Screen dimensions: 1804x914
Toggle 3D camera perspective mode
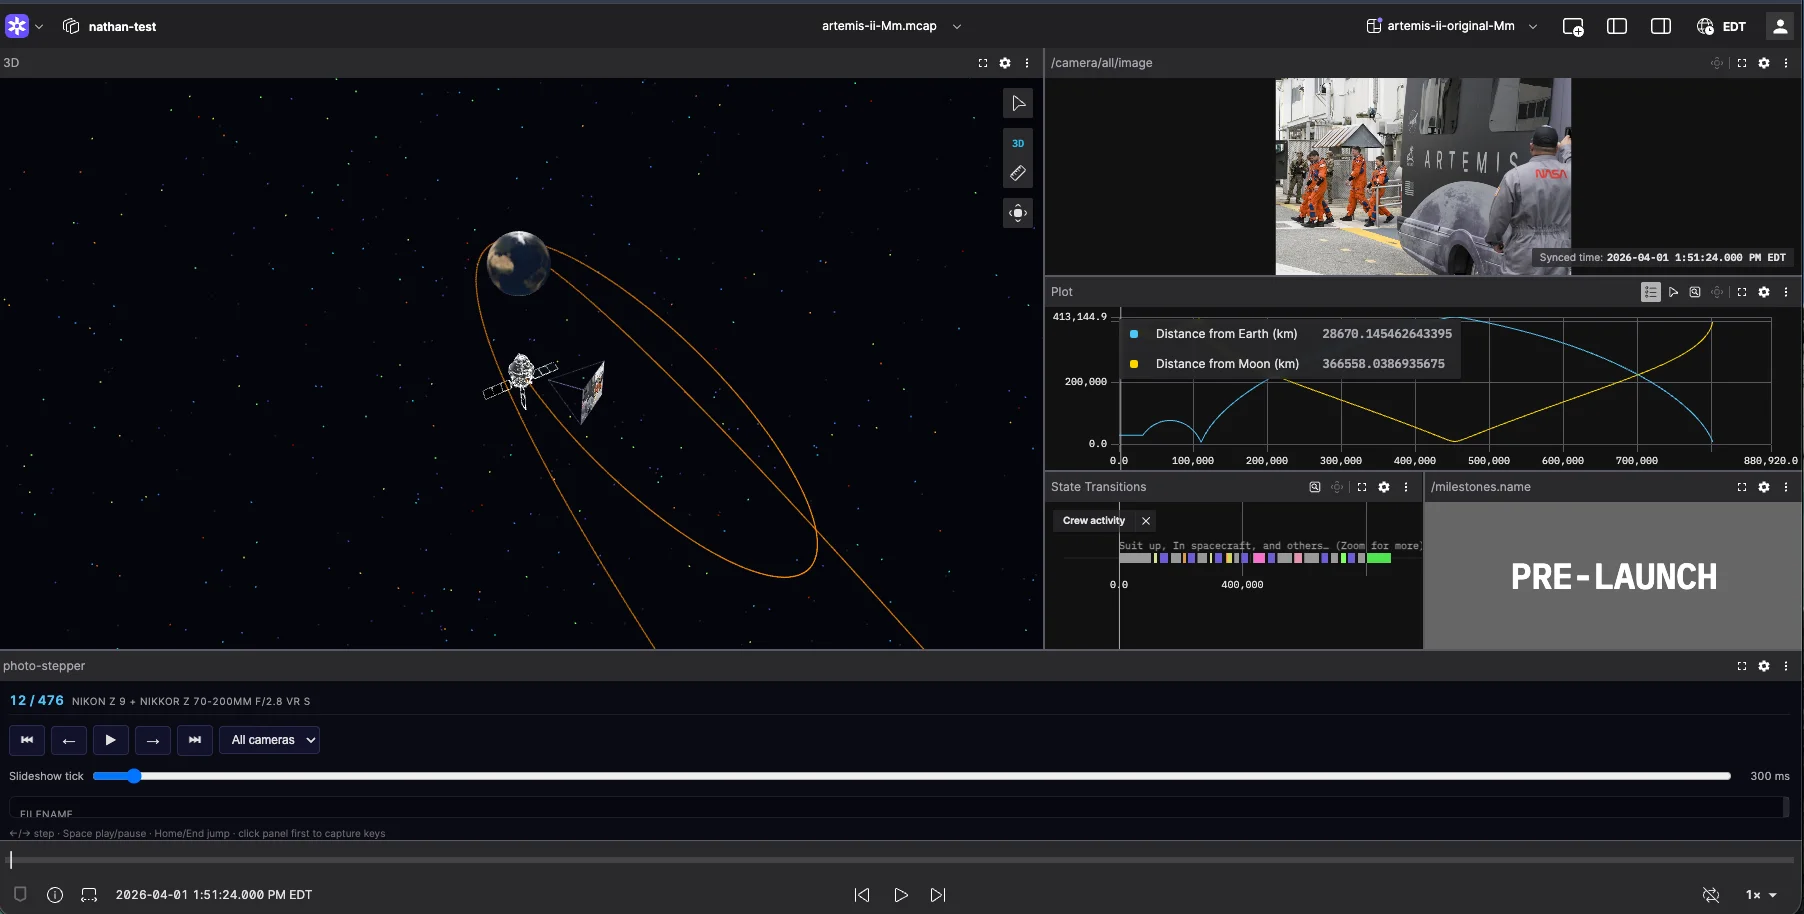pos(1018,143)
